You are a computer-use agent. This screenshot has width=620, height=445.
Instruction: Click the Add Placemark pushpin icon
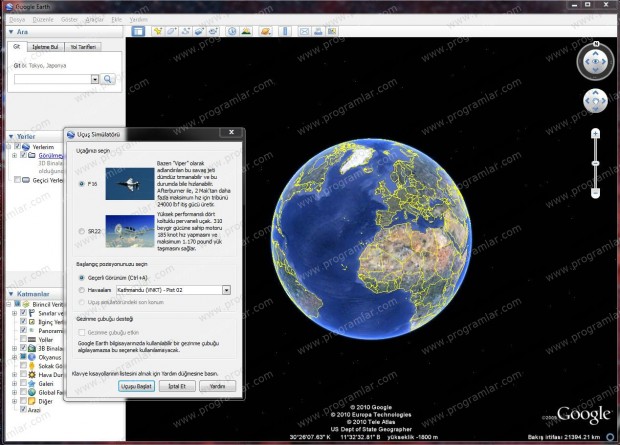(157, 31)
